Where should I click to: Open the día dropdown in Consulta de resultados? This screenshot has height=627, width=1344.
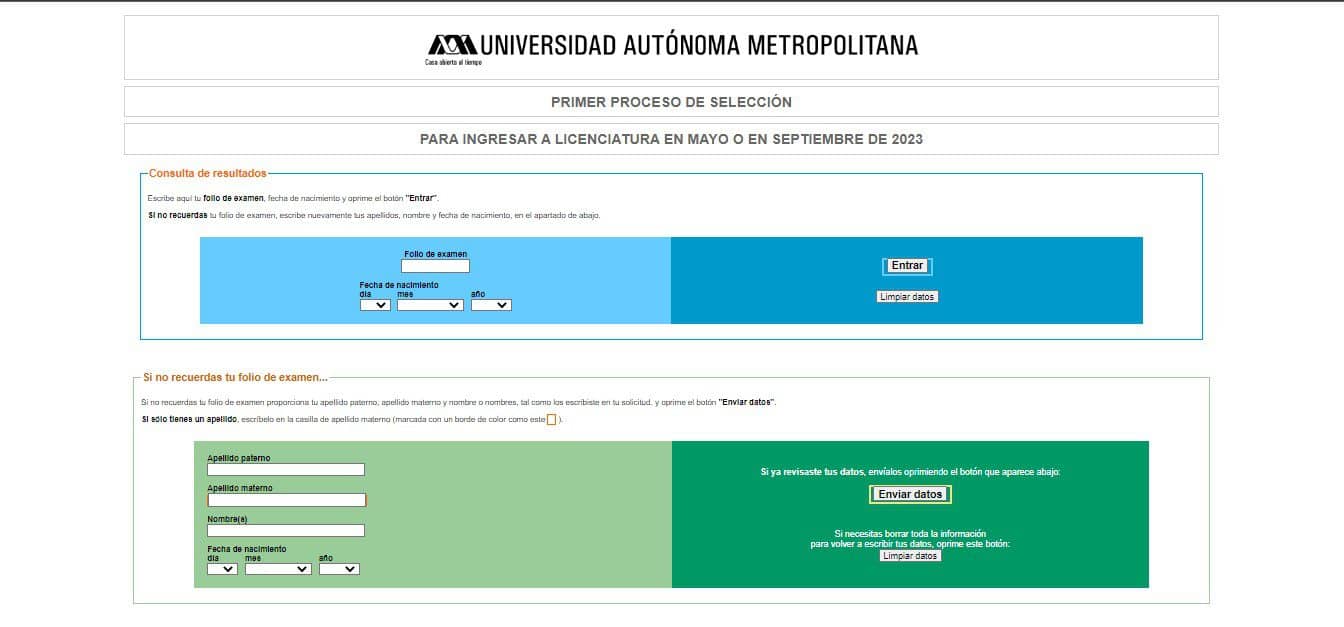coord(375,305)
